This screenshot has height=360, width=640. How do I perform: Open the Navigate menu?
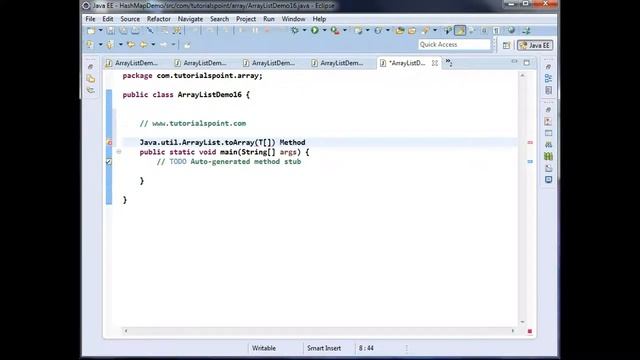click(190, 19)
